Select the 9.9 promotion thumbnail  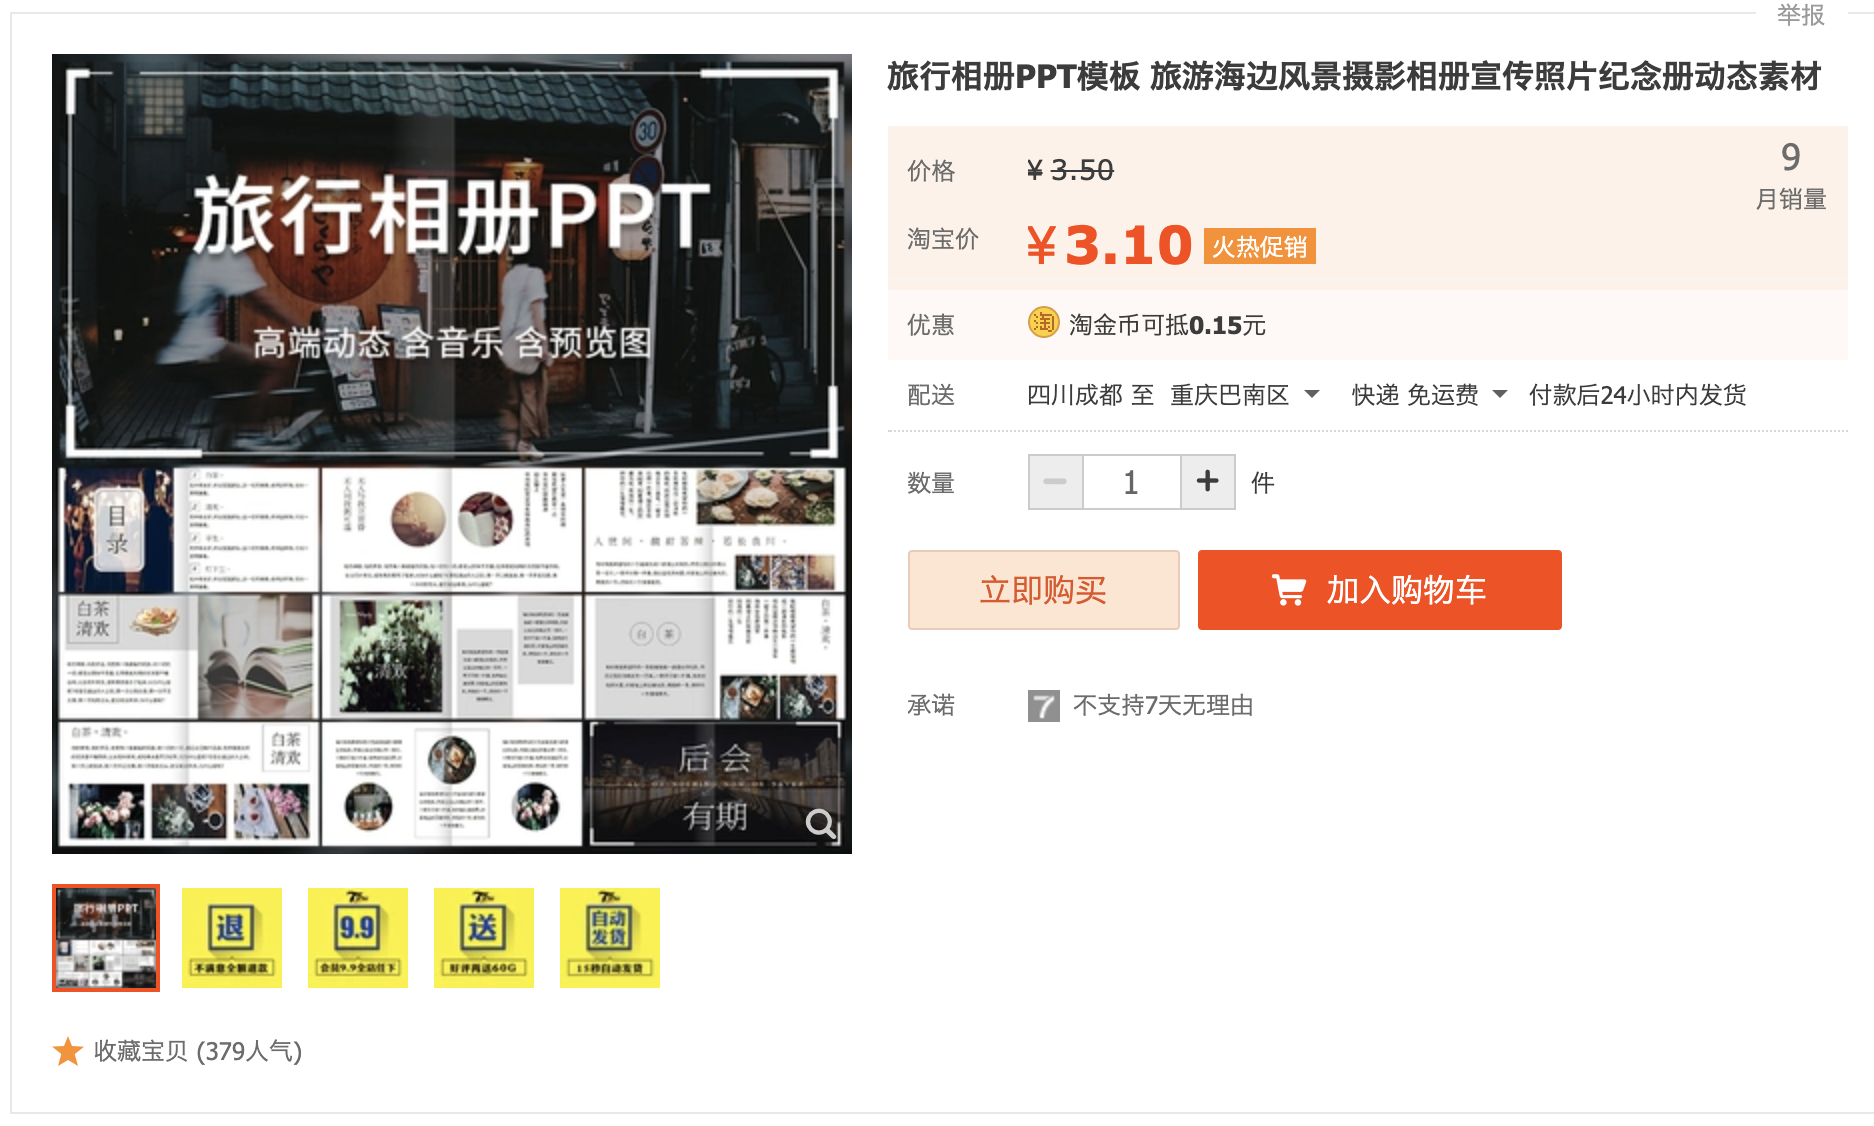[357, 937]
